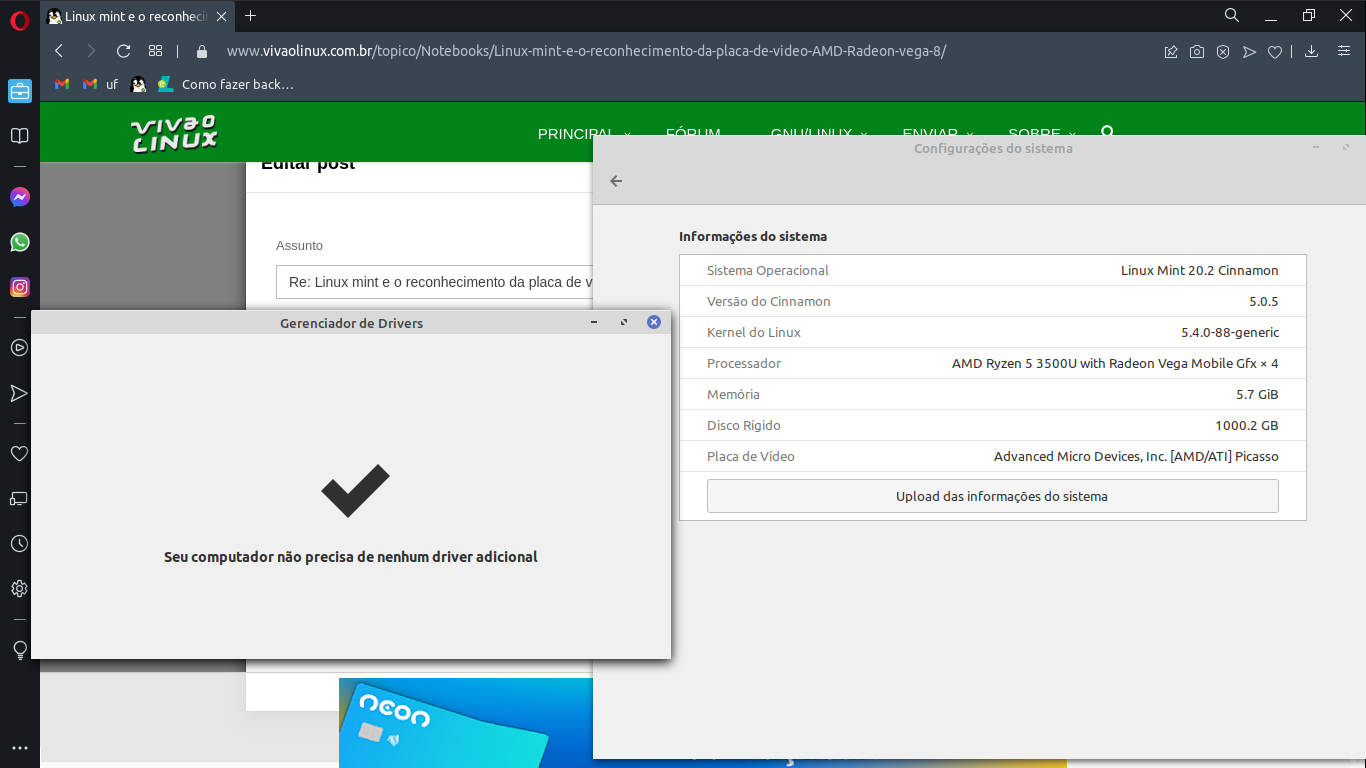Open Facebook Messenger in Opera sidebar

coord(19,197)
